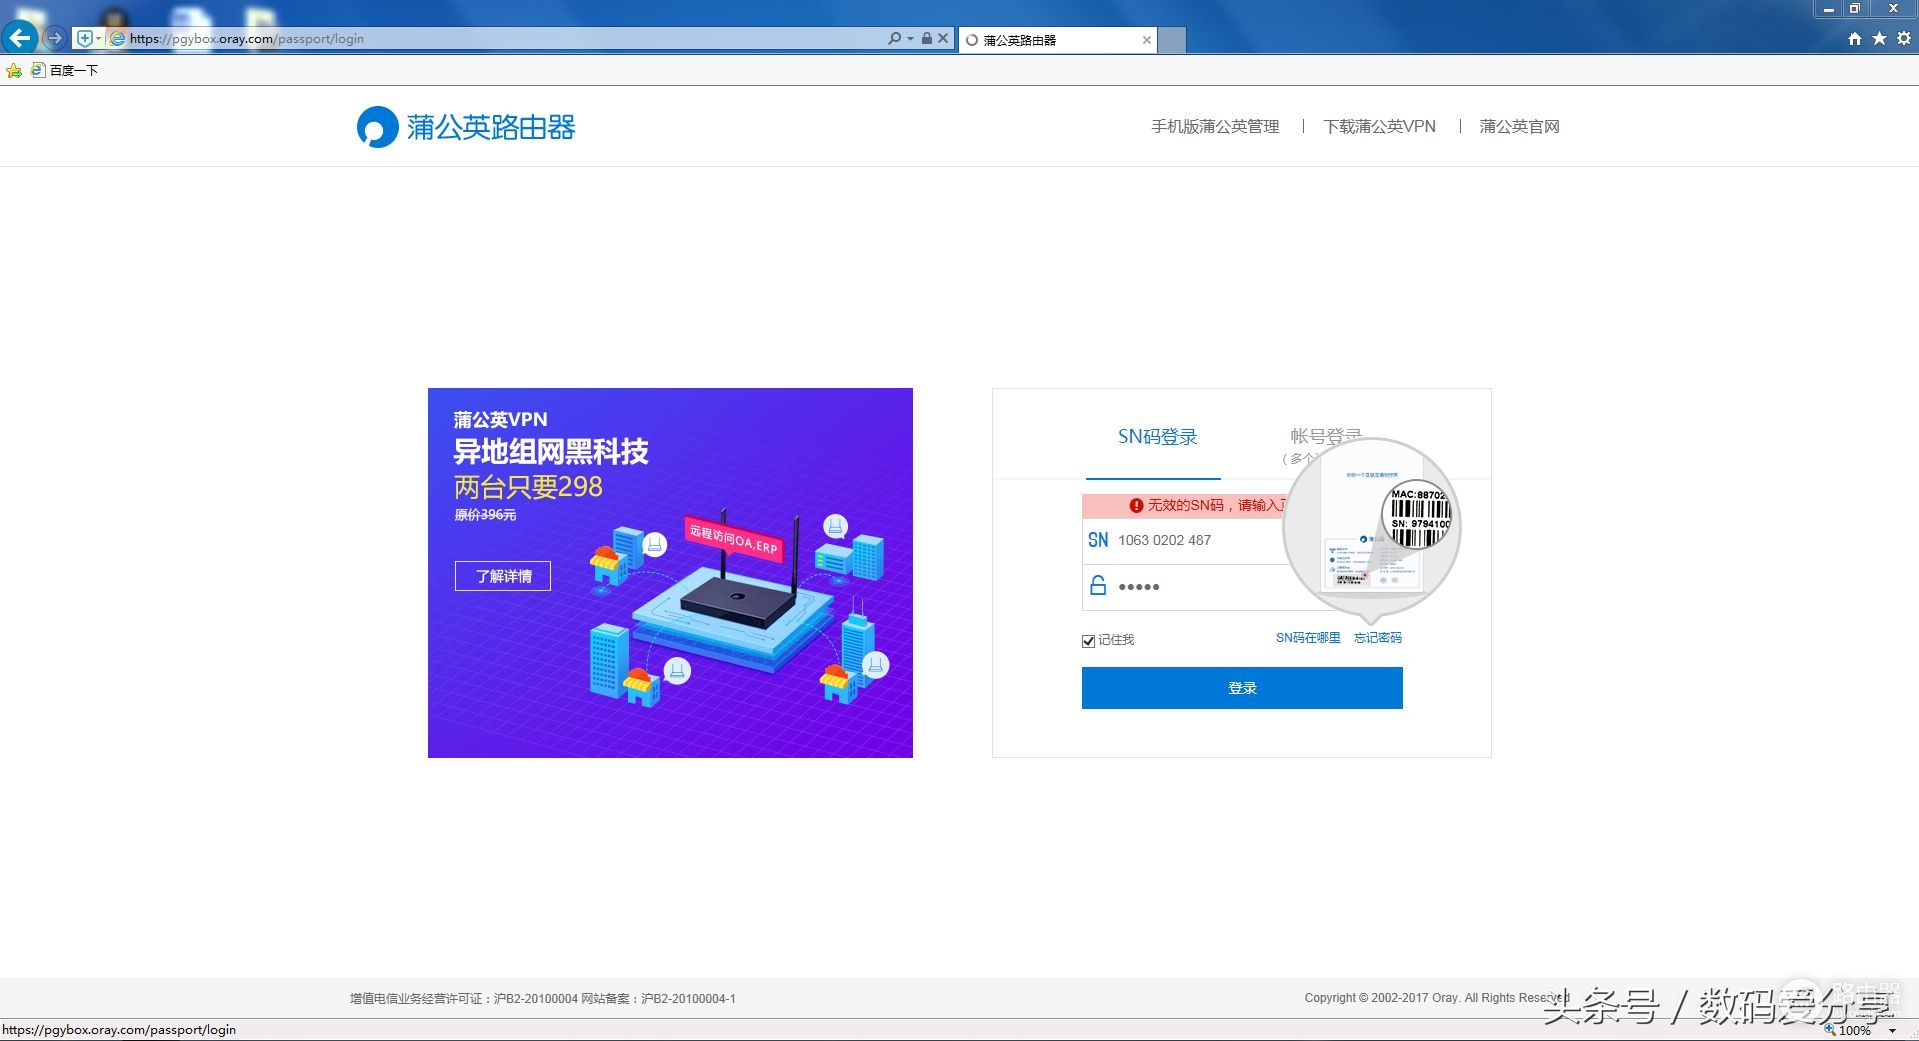Open the 下载蒲公英VPN link
Viewport: 1919px width, 1041px height.
[1379, 126]
